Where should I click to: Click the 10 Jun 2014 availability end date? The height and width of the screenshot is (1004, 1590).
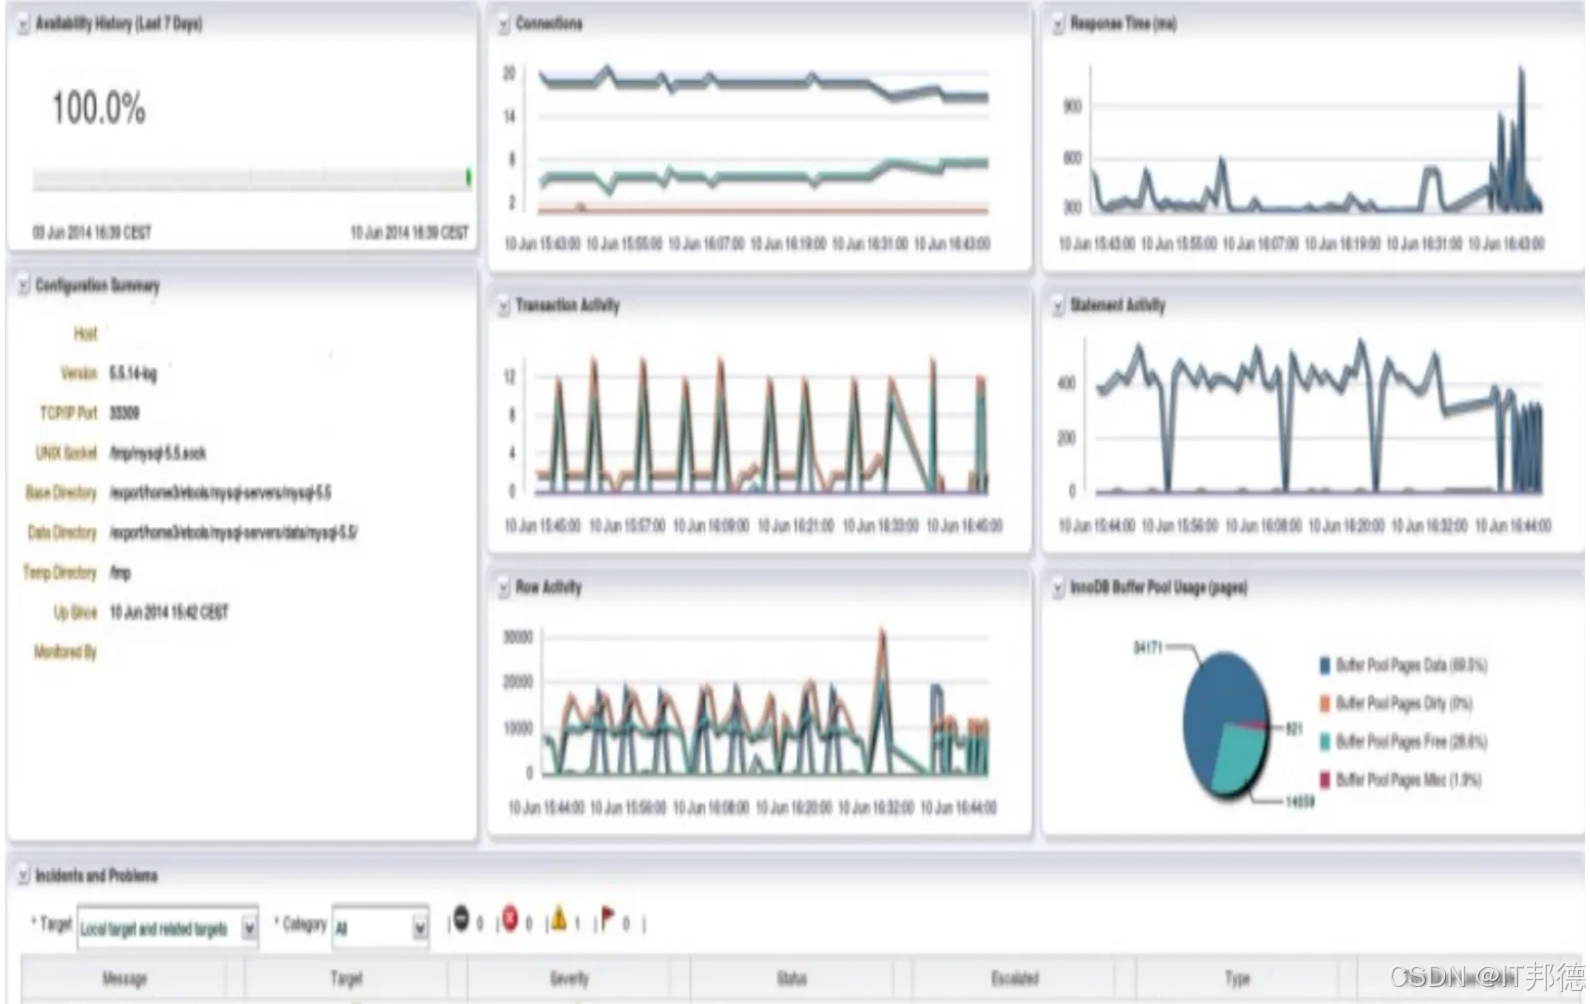click(409, 233)
